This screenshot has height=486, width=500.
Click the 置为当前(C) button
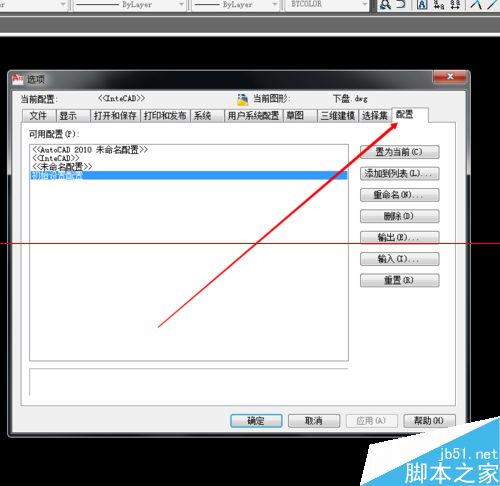[x=400, y=152]
